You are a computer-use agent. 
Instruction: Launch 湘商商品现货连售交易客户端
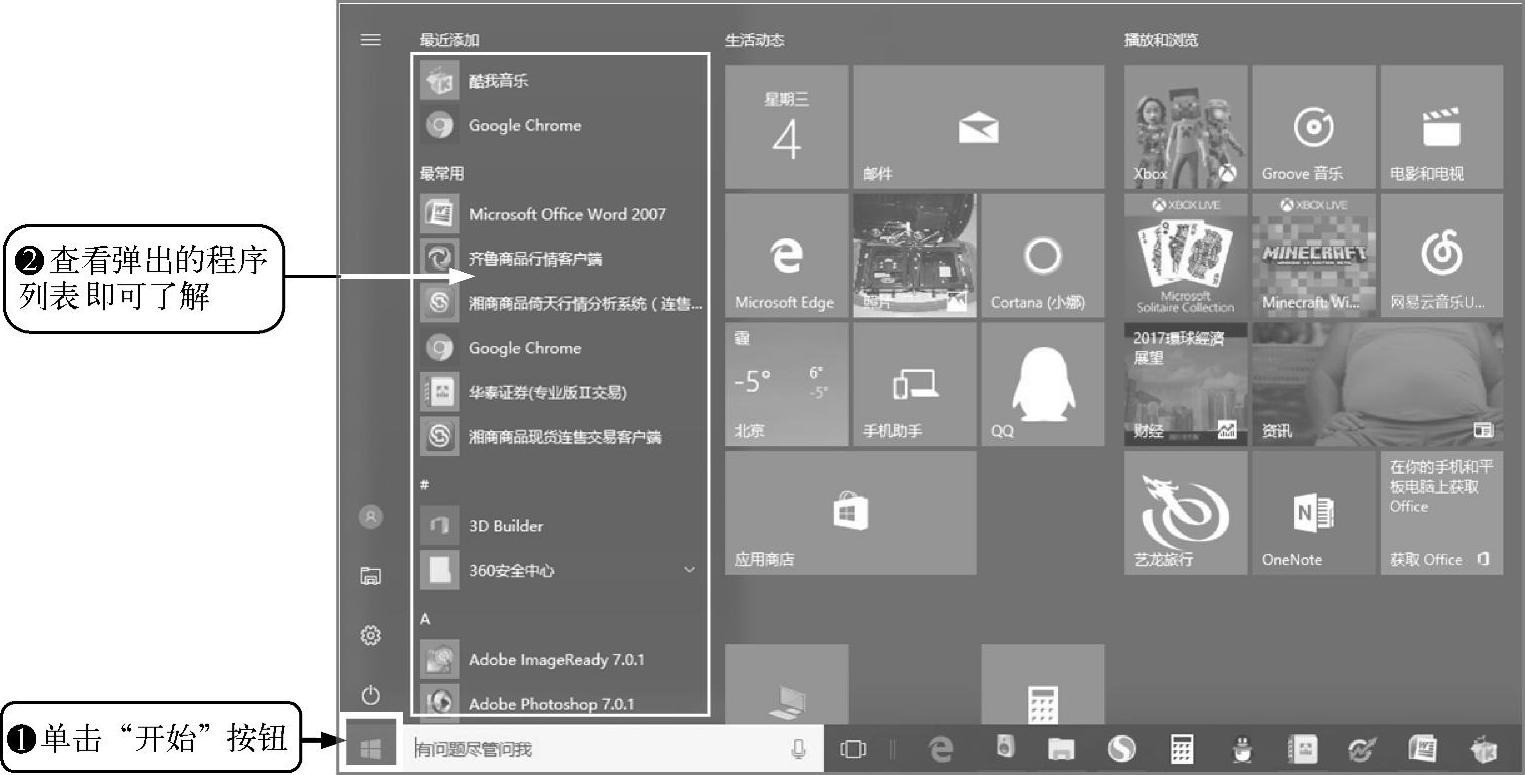pos(560,437)
